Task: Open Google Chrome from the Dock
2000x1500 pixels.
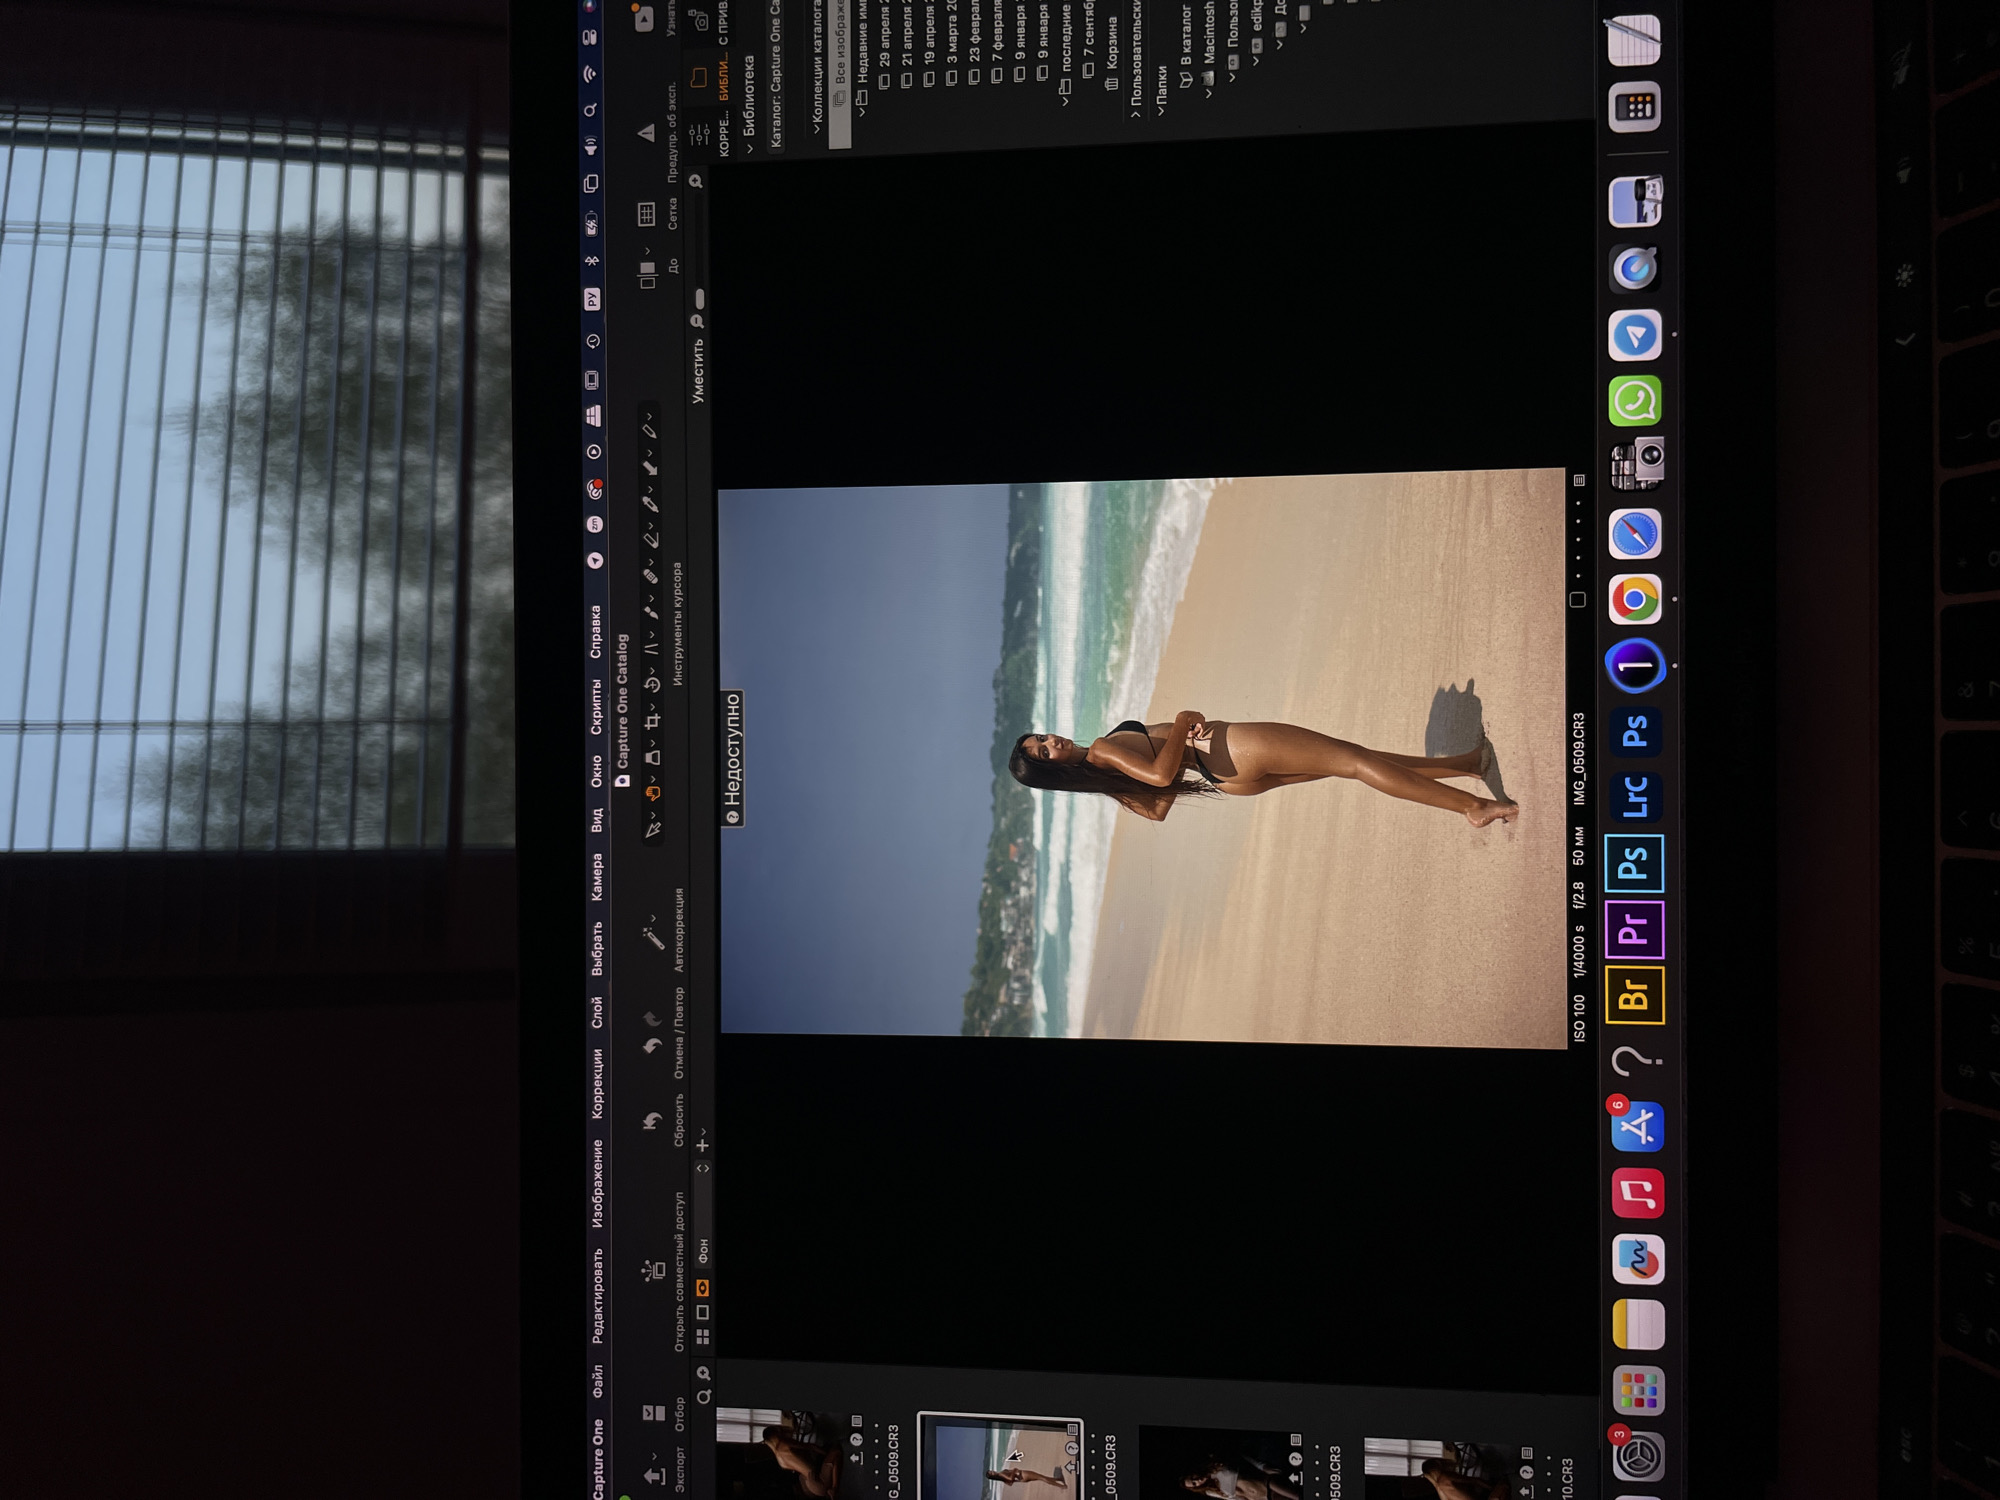Action: (1635, 600)
